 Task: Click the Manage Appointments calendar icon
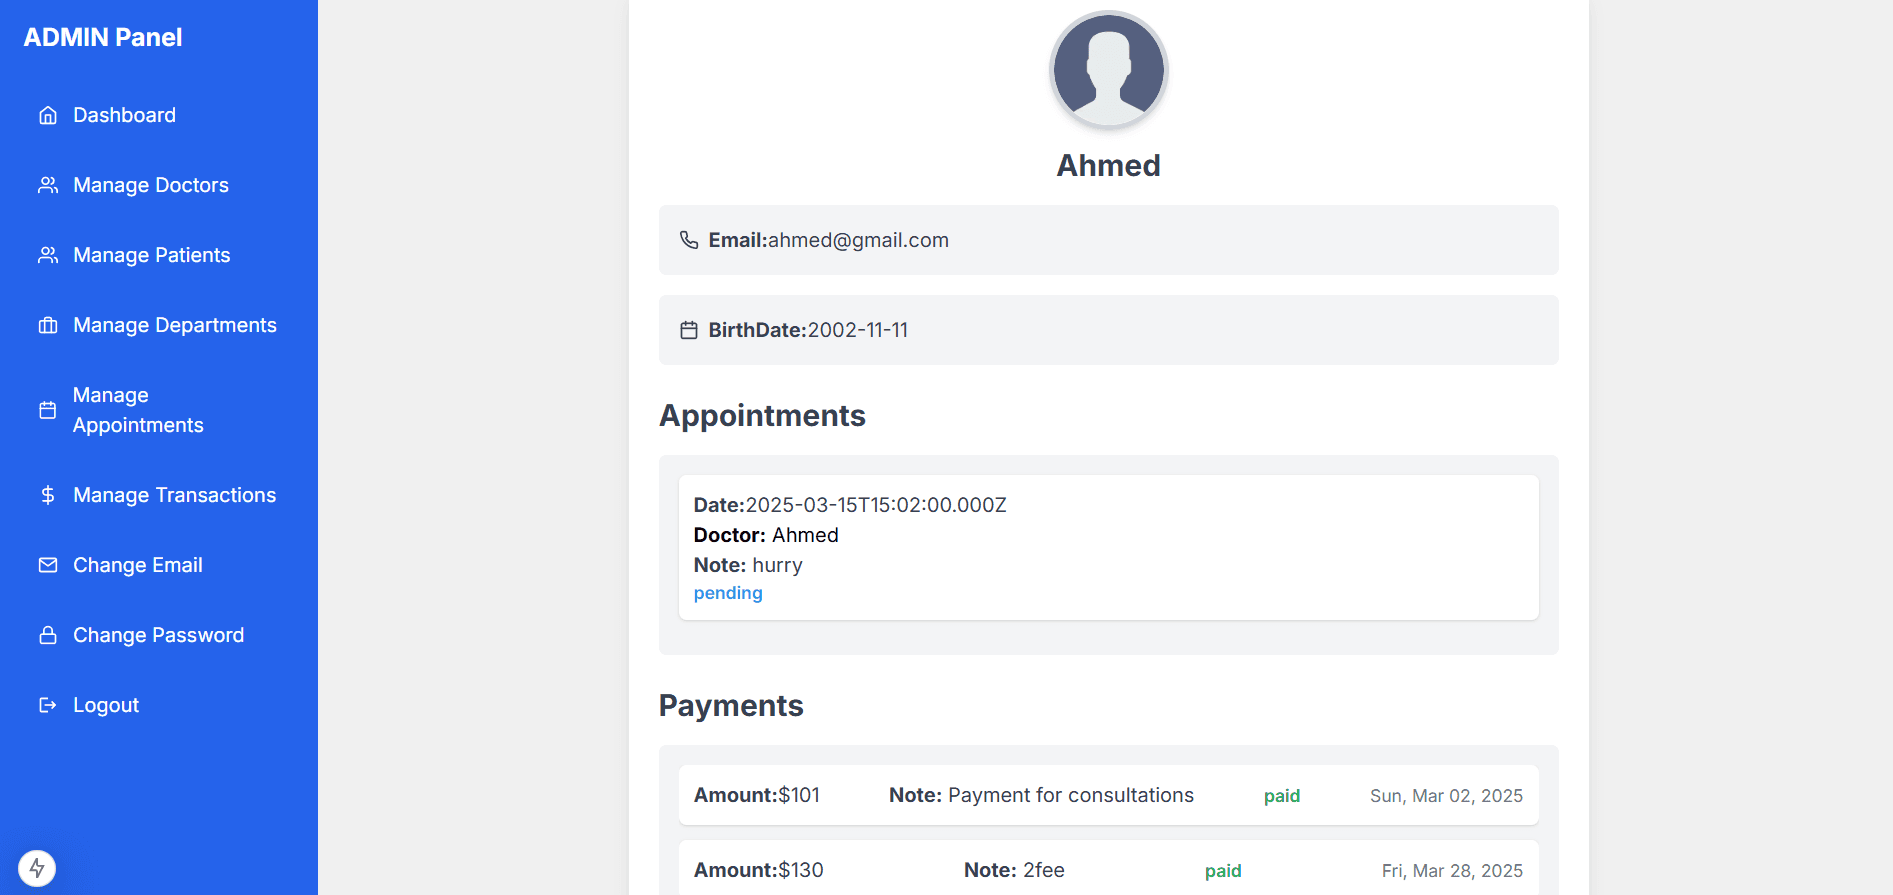pyautogui.click(x=48, y=410)
